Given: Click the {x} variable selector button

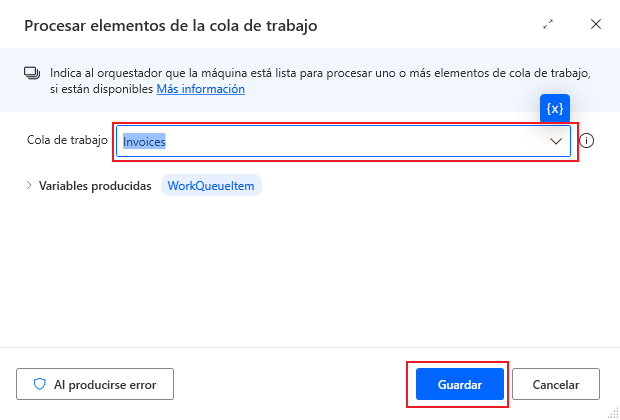Looking at the screenshot, I should pos(555,109).
